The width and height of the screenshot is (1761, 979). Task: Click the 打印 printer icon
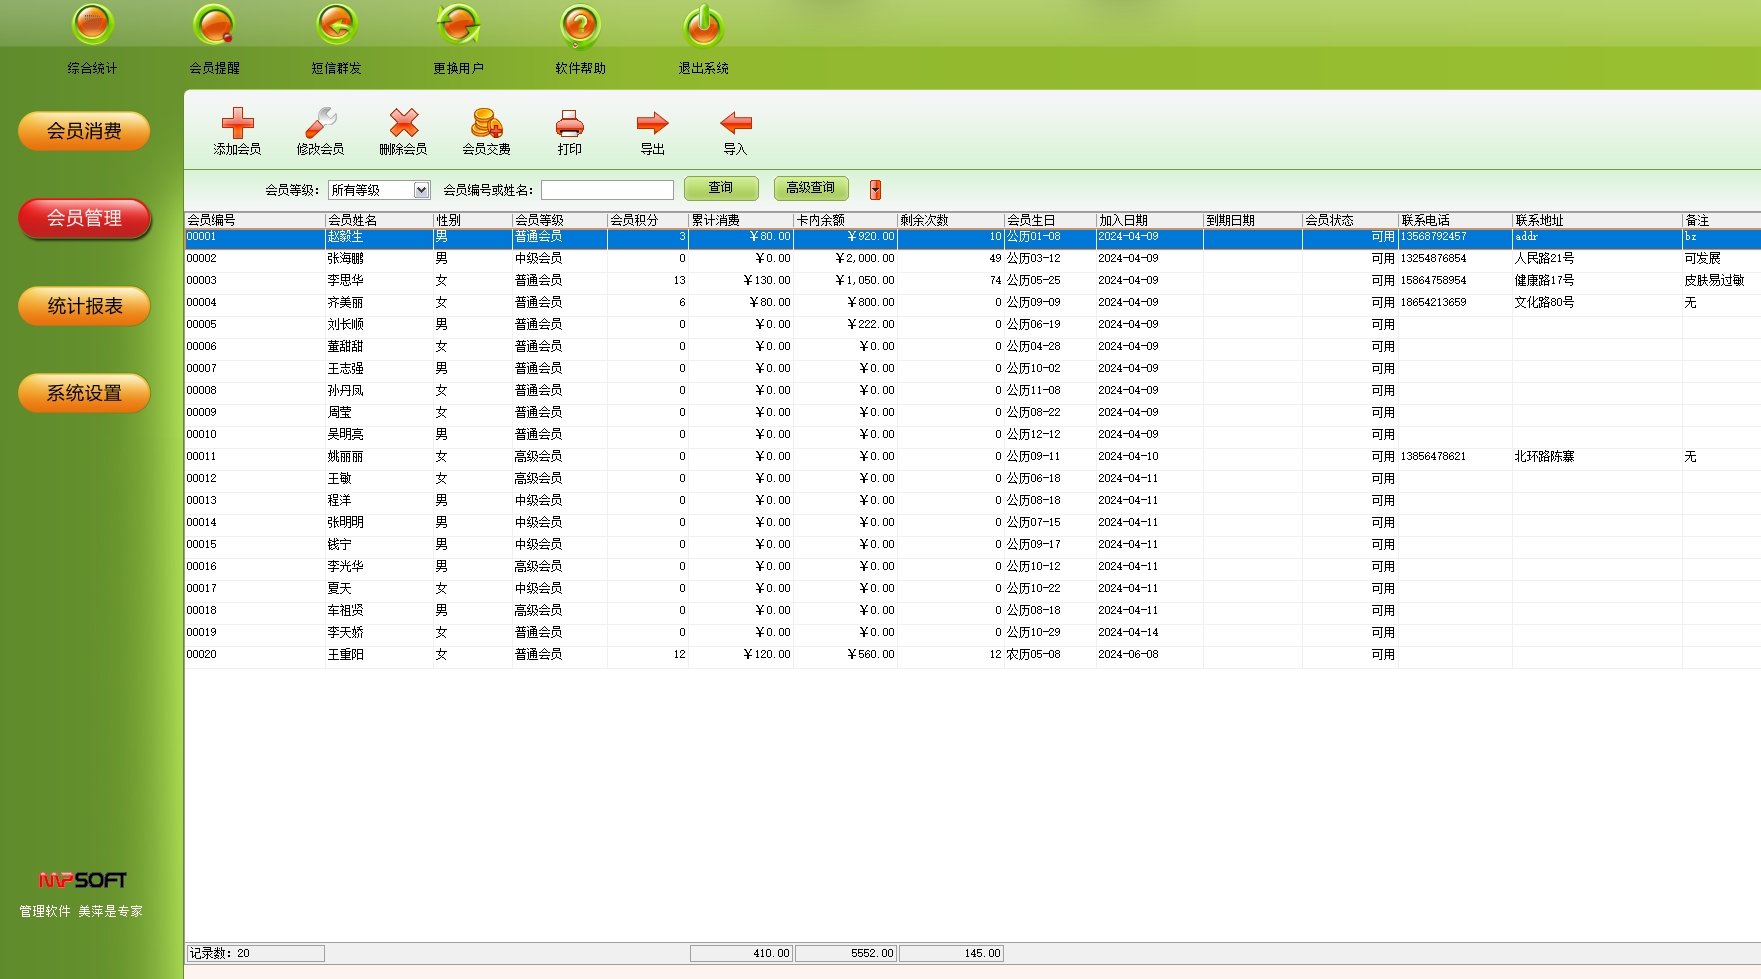pyautogui.click(x=569, y=124)
